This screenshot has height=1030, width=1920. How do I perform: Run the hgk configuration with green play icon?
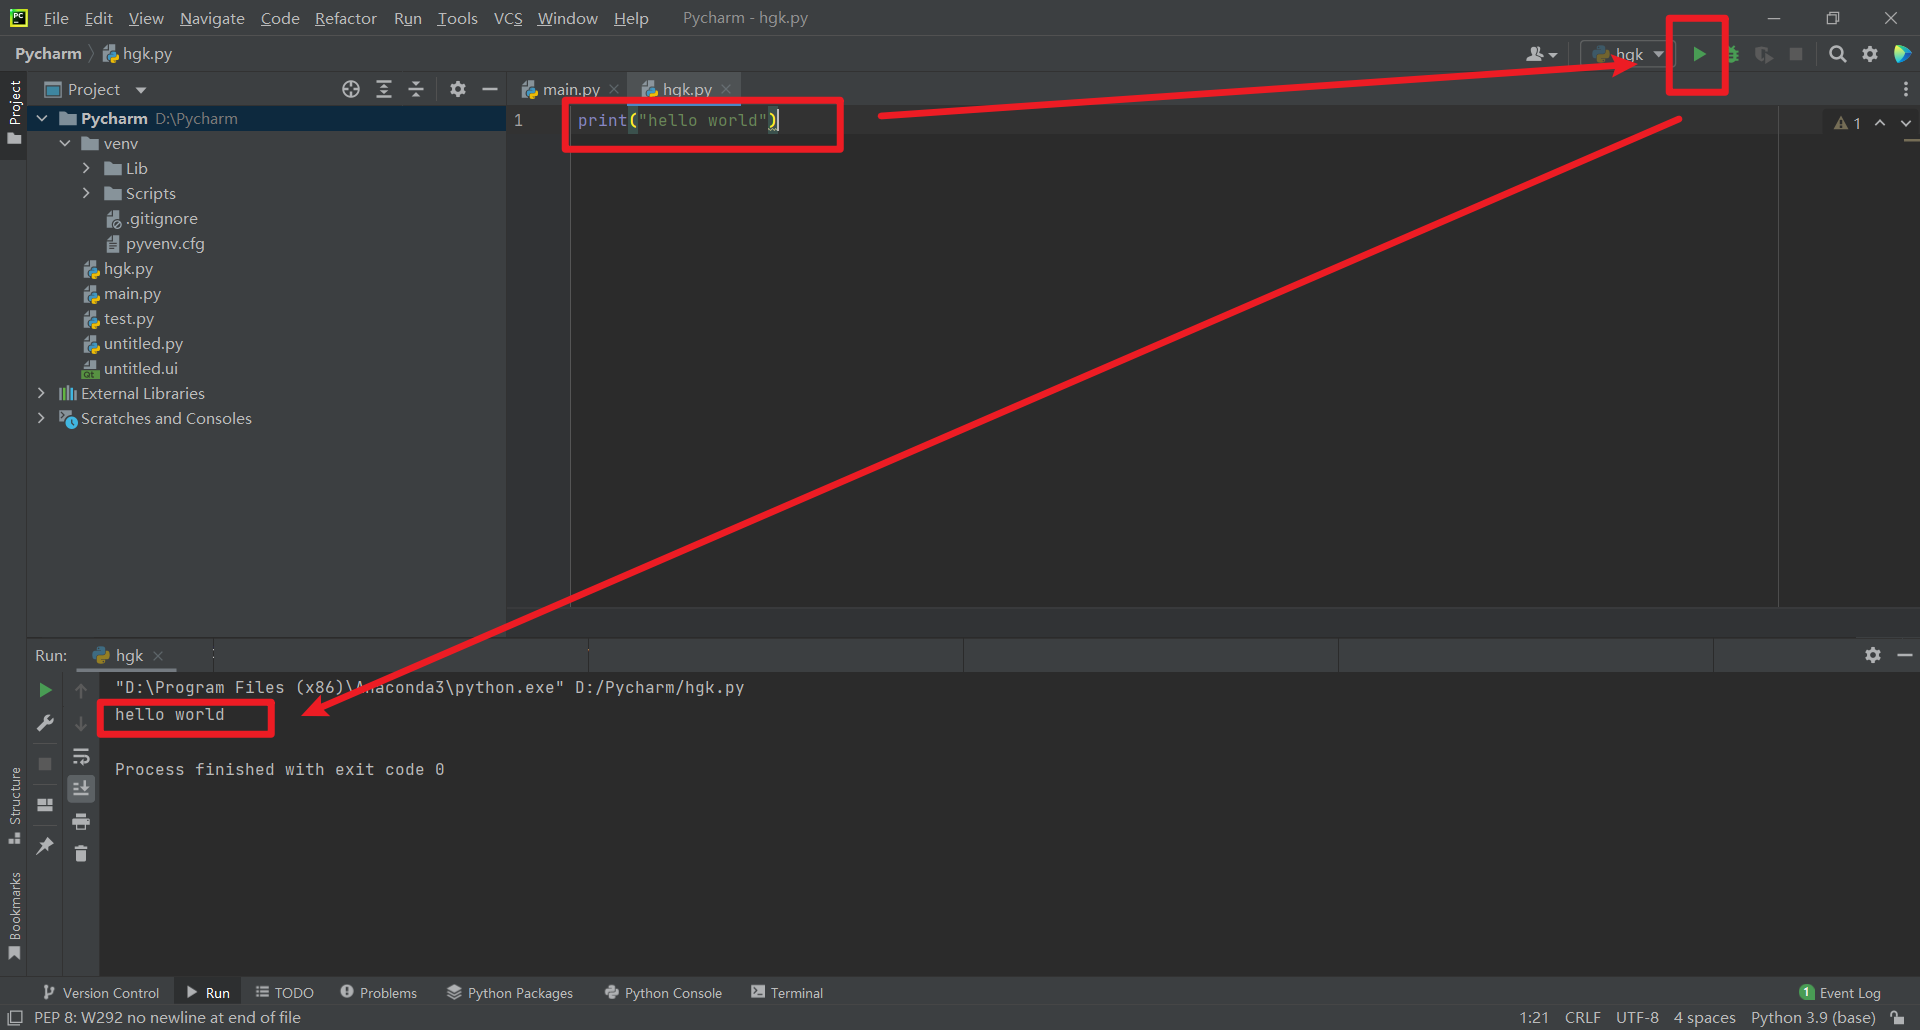pyautogui.click(x=1699, y=54)
